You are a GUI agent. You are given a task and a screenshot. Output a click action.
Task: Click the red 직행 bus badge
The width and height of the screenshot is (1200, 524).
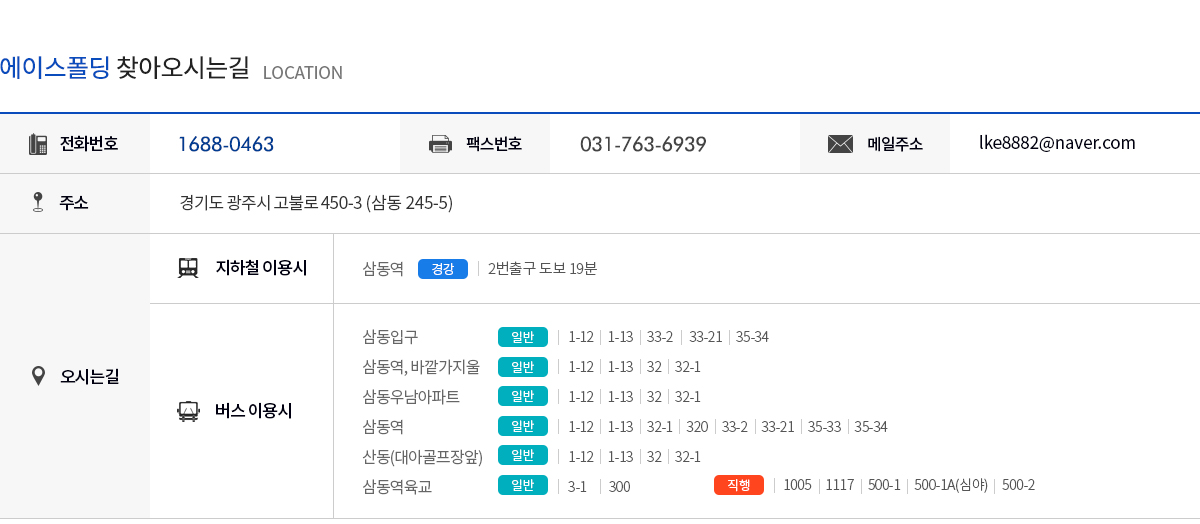[x=739, y=485]
